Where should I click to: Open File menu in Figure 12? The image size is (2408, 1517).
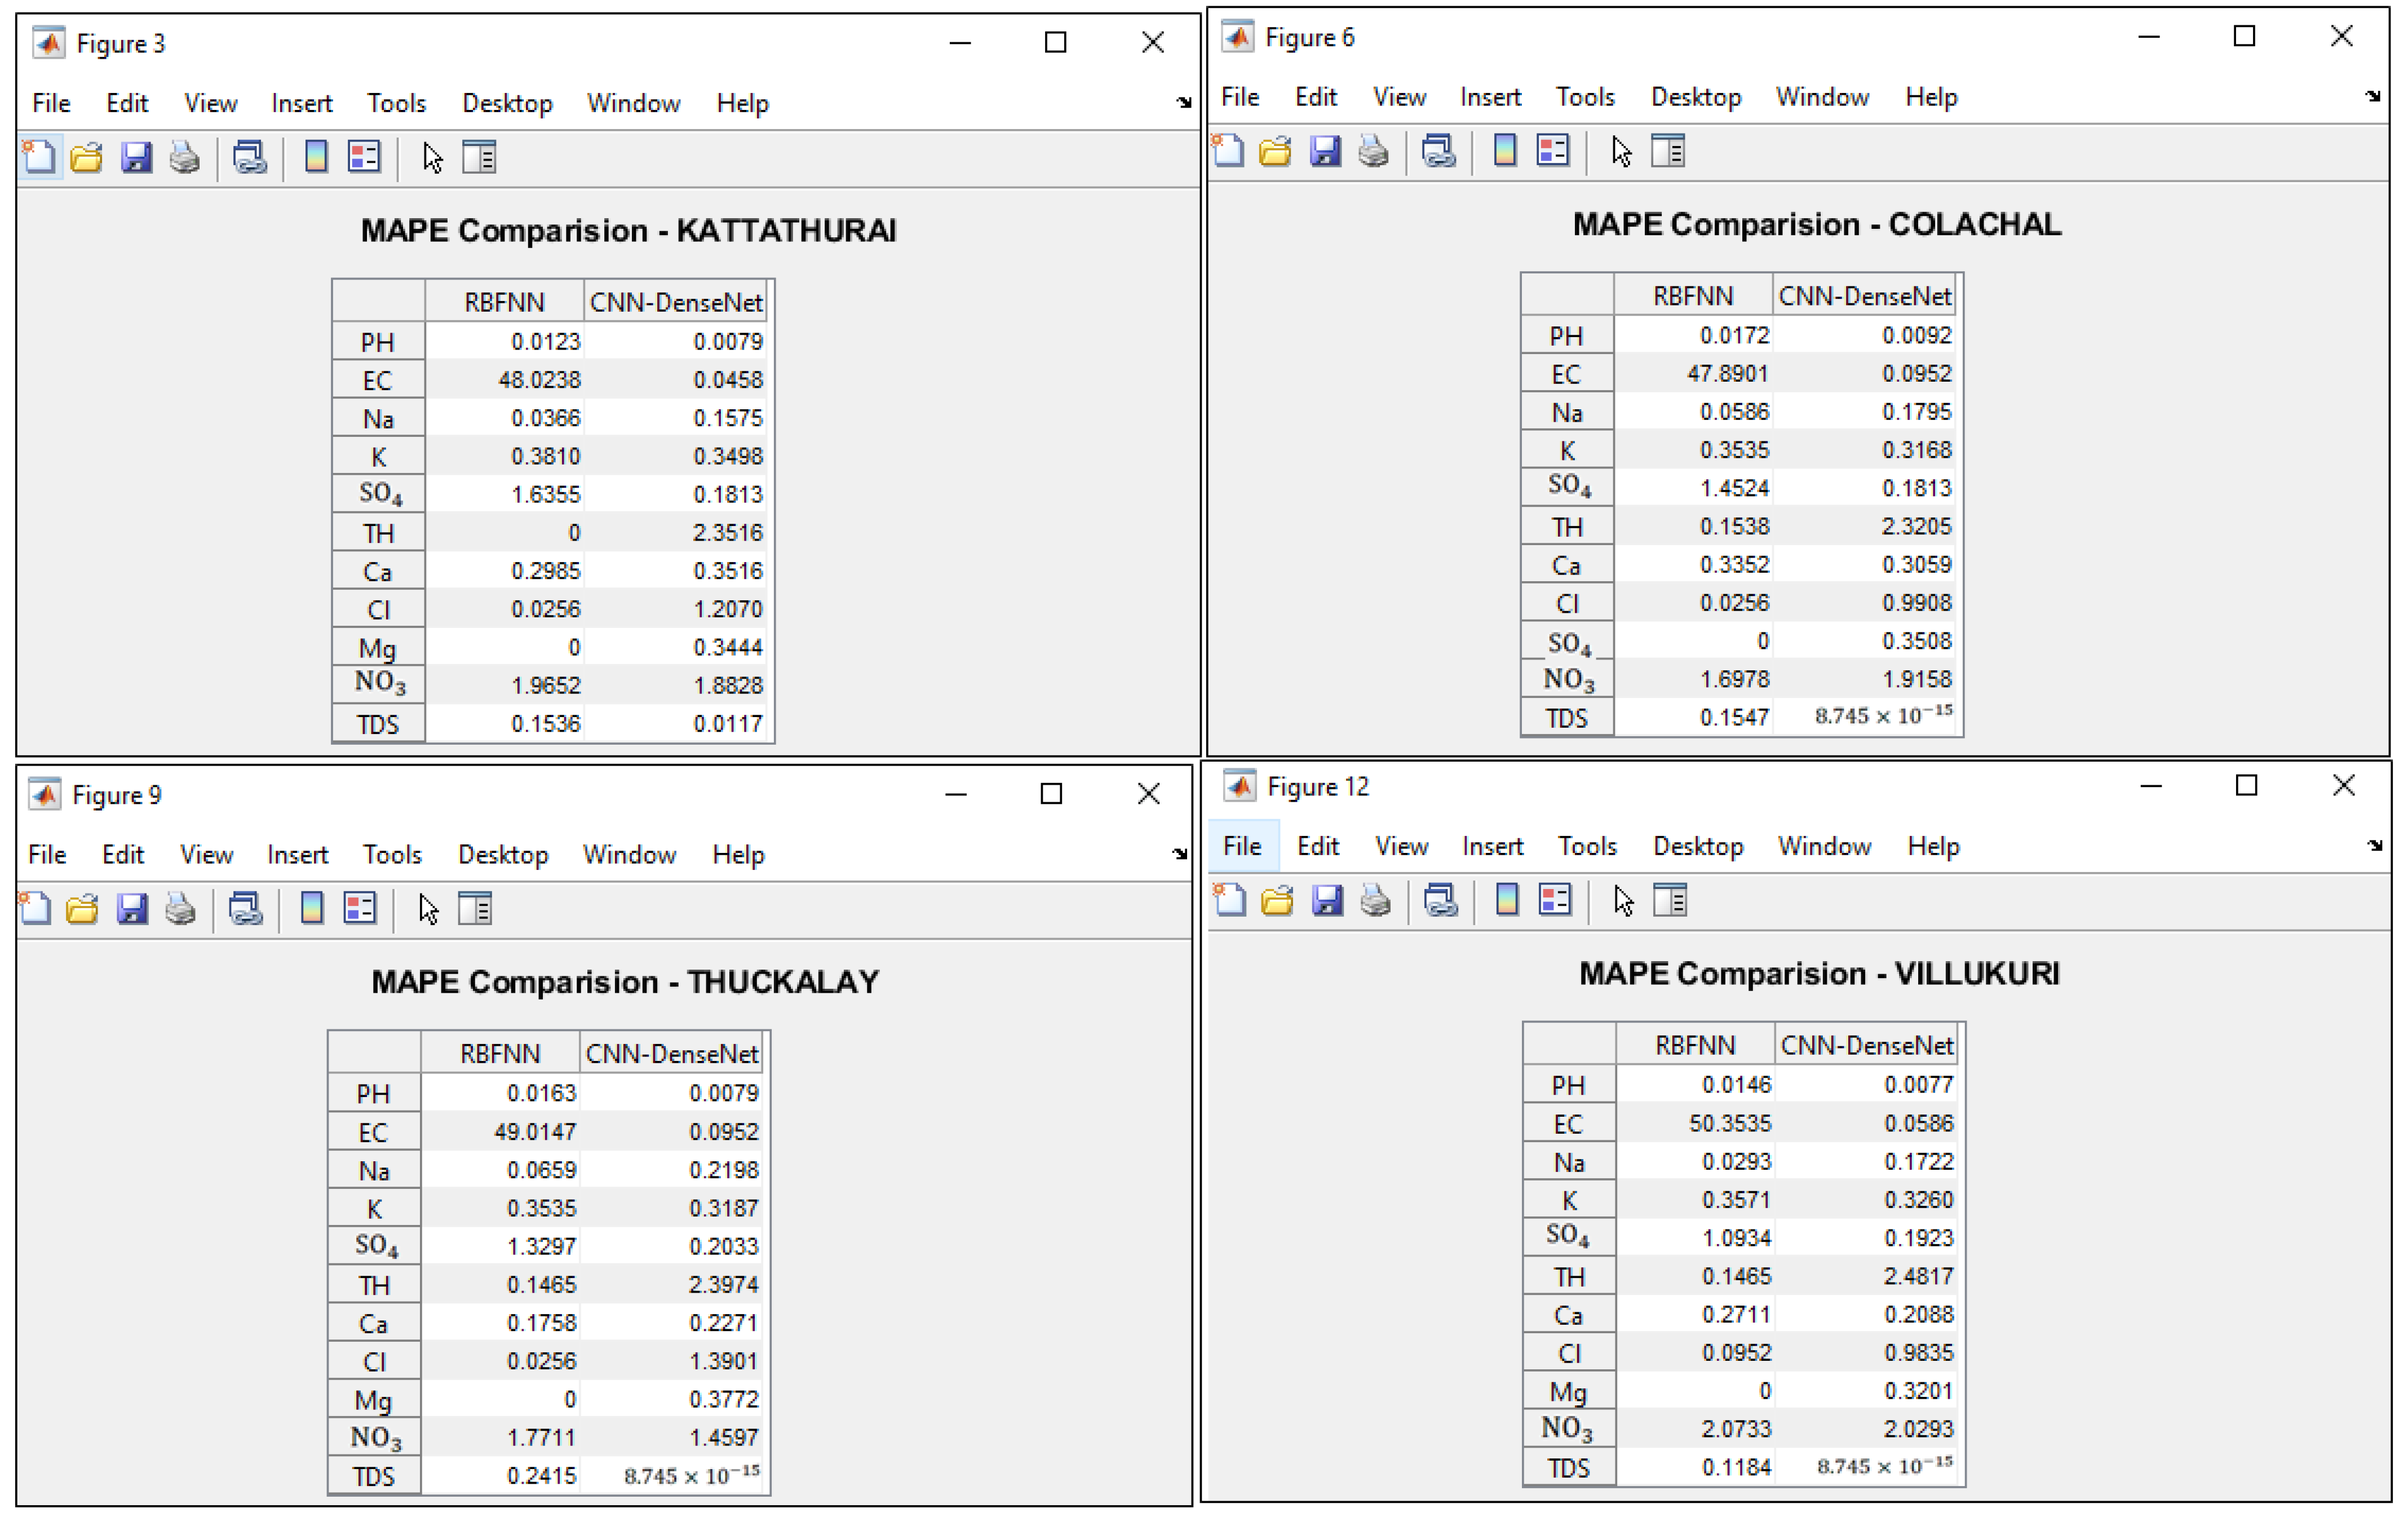(x=1242, y=846)
